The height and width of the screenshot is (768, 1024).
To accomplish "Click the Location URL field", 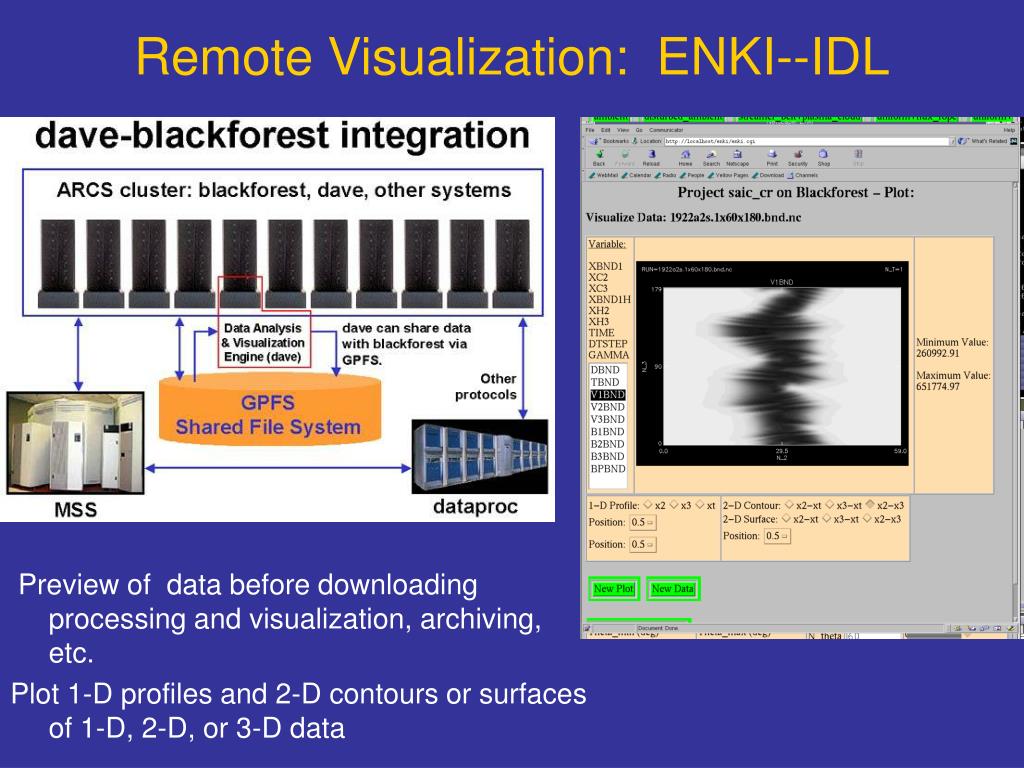I will (806, 141).
